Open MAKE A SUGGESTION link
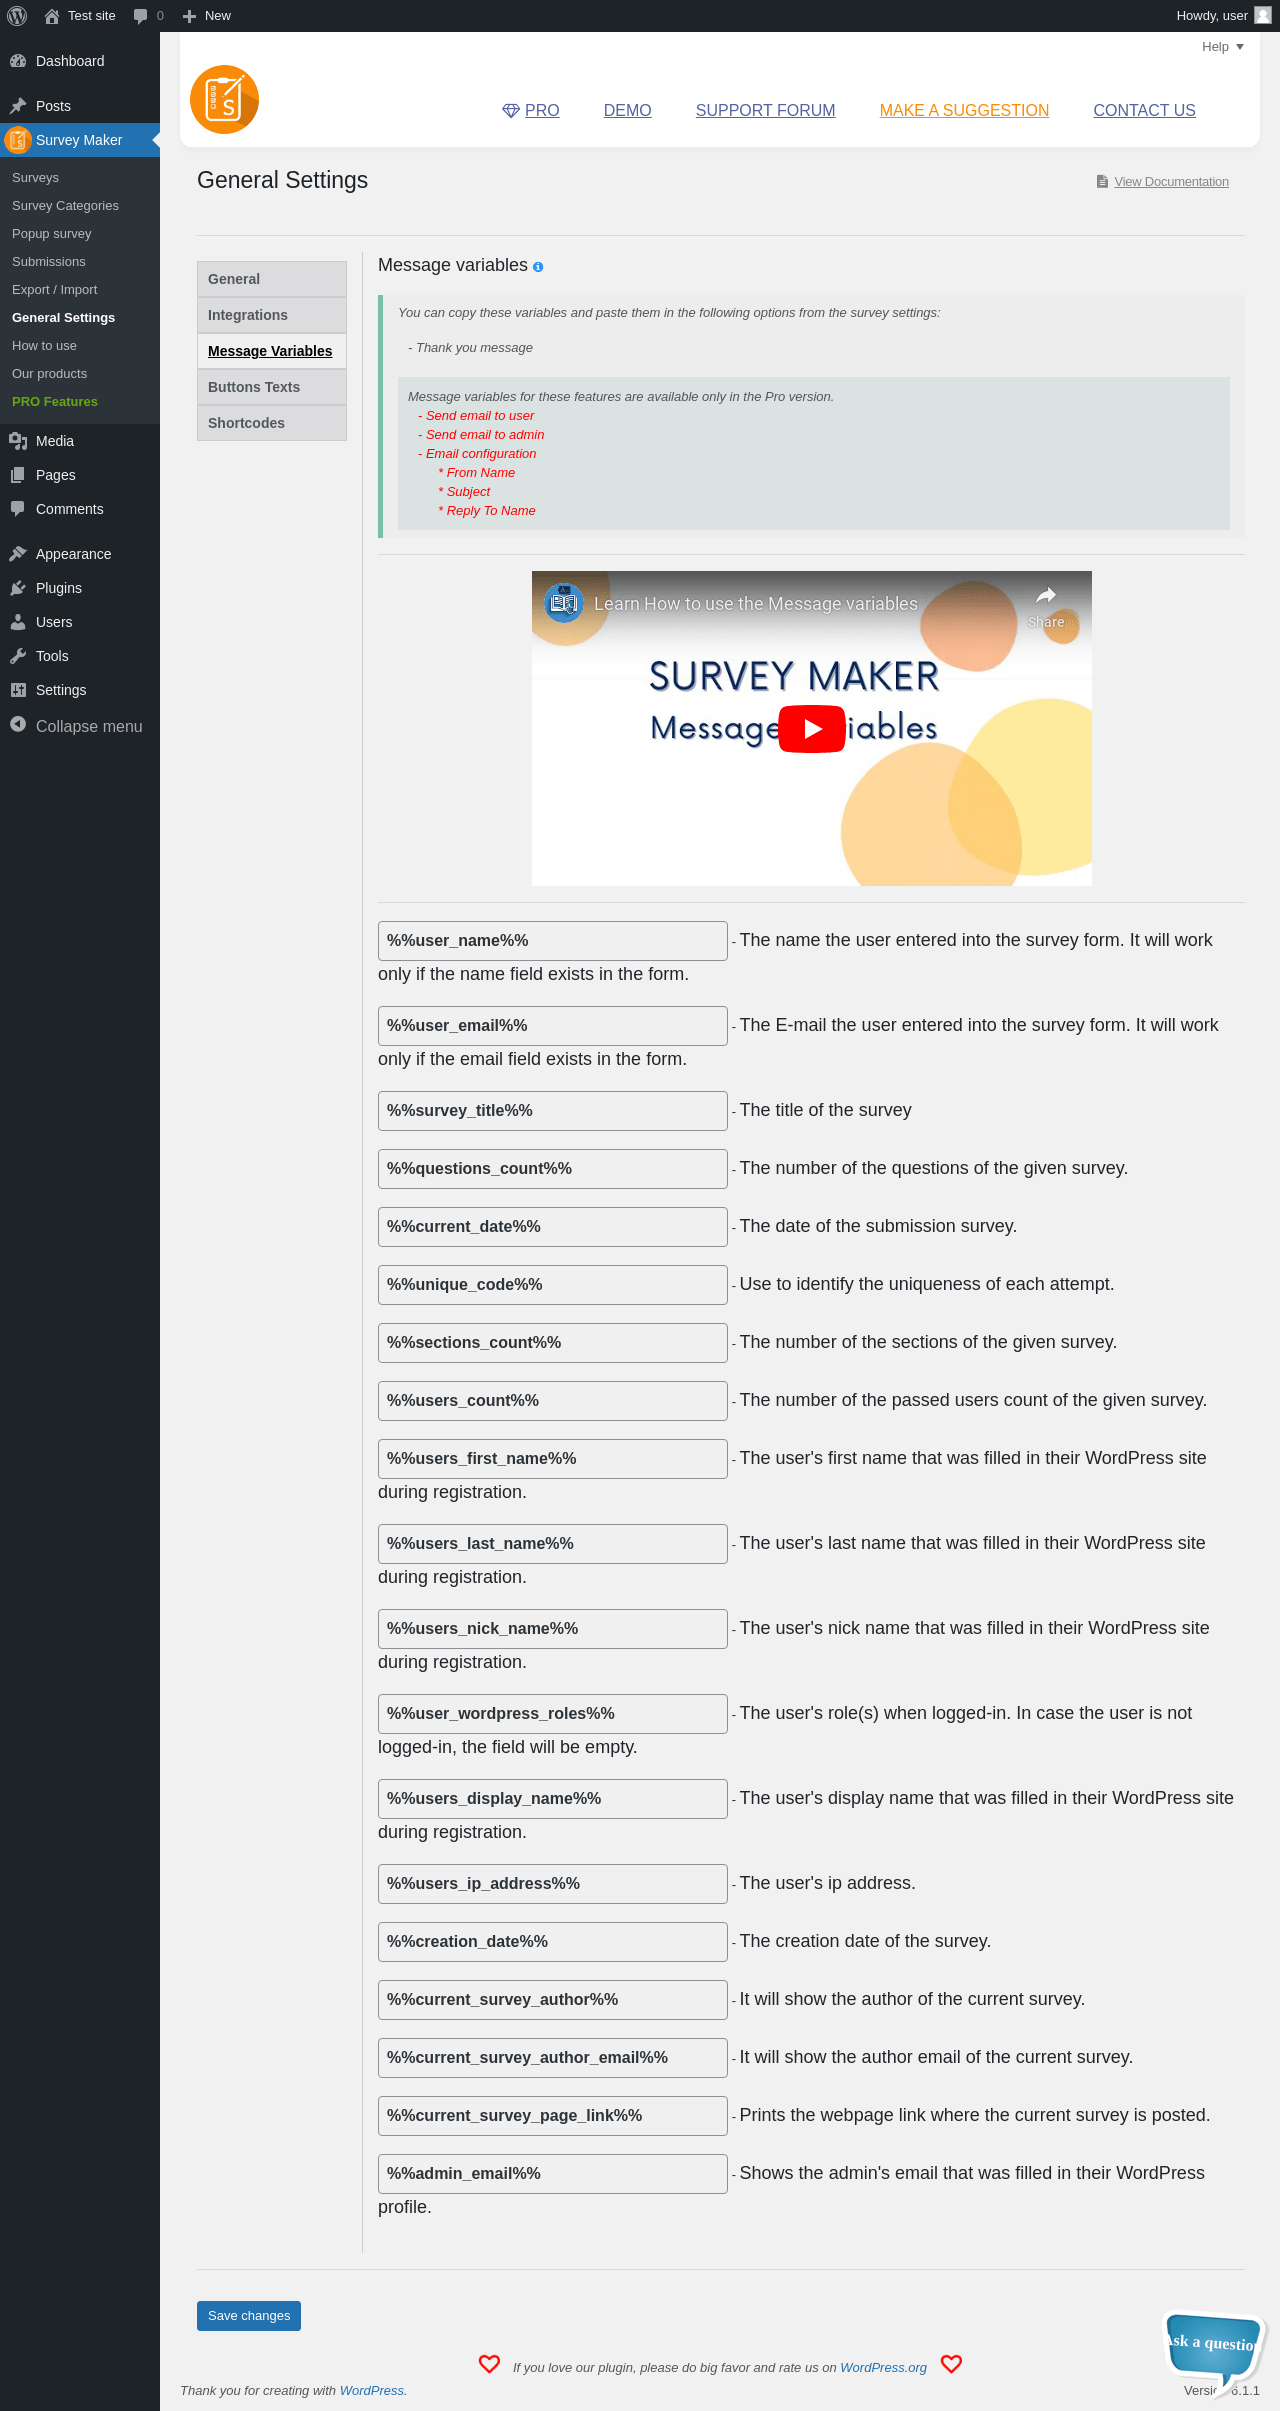 click(964, 111)
